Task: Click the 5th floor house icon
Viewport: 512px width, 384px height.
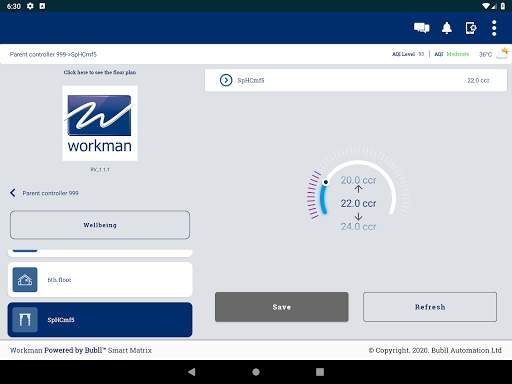Action: pos(25,280)
